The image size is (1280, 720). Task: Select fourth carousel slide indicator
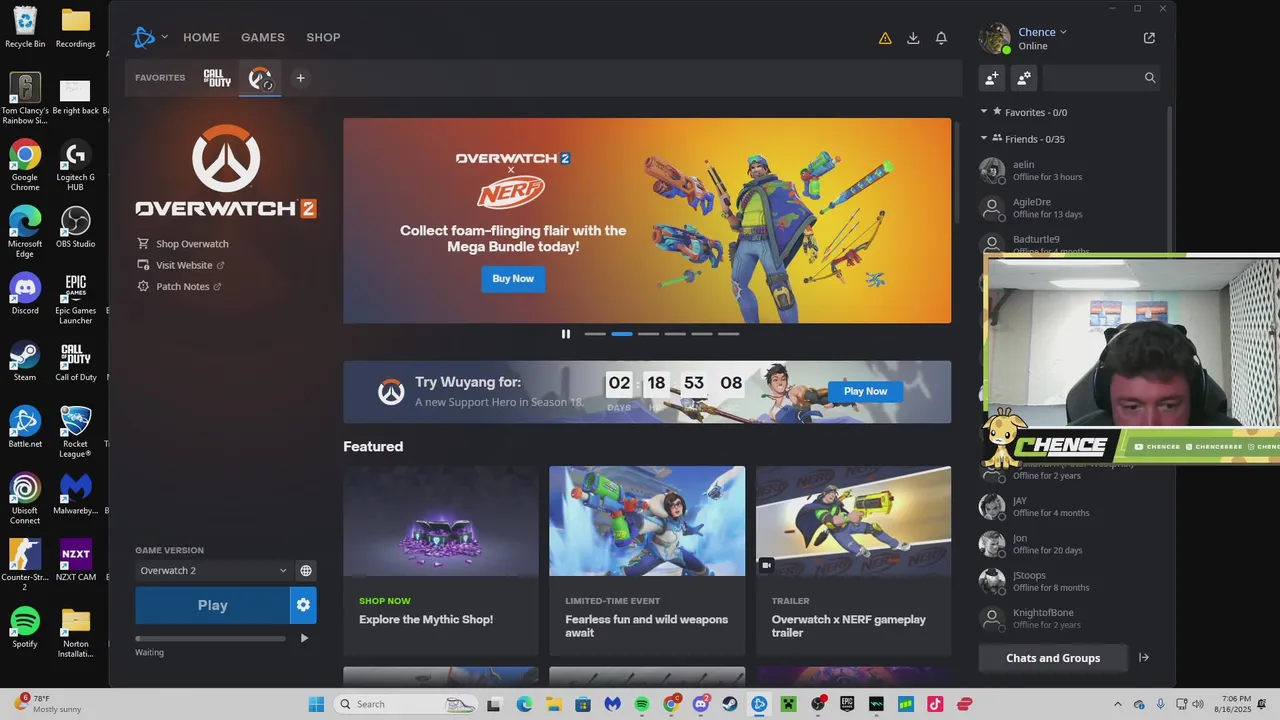point(676,334)
